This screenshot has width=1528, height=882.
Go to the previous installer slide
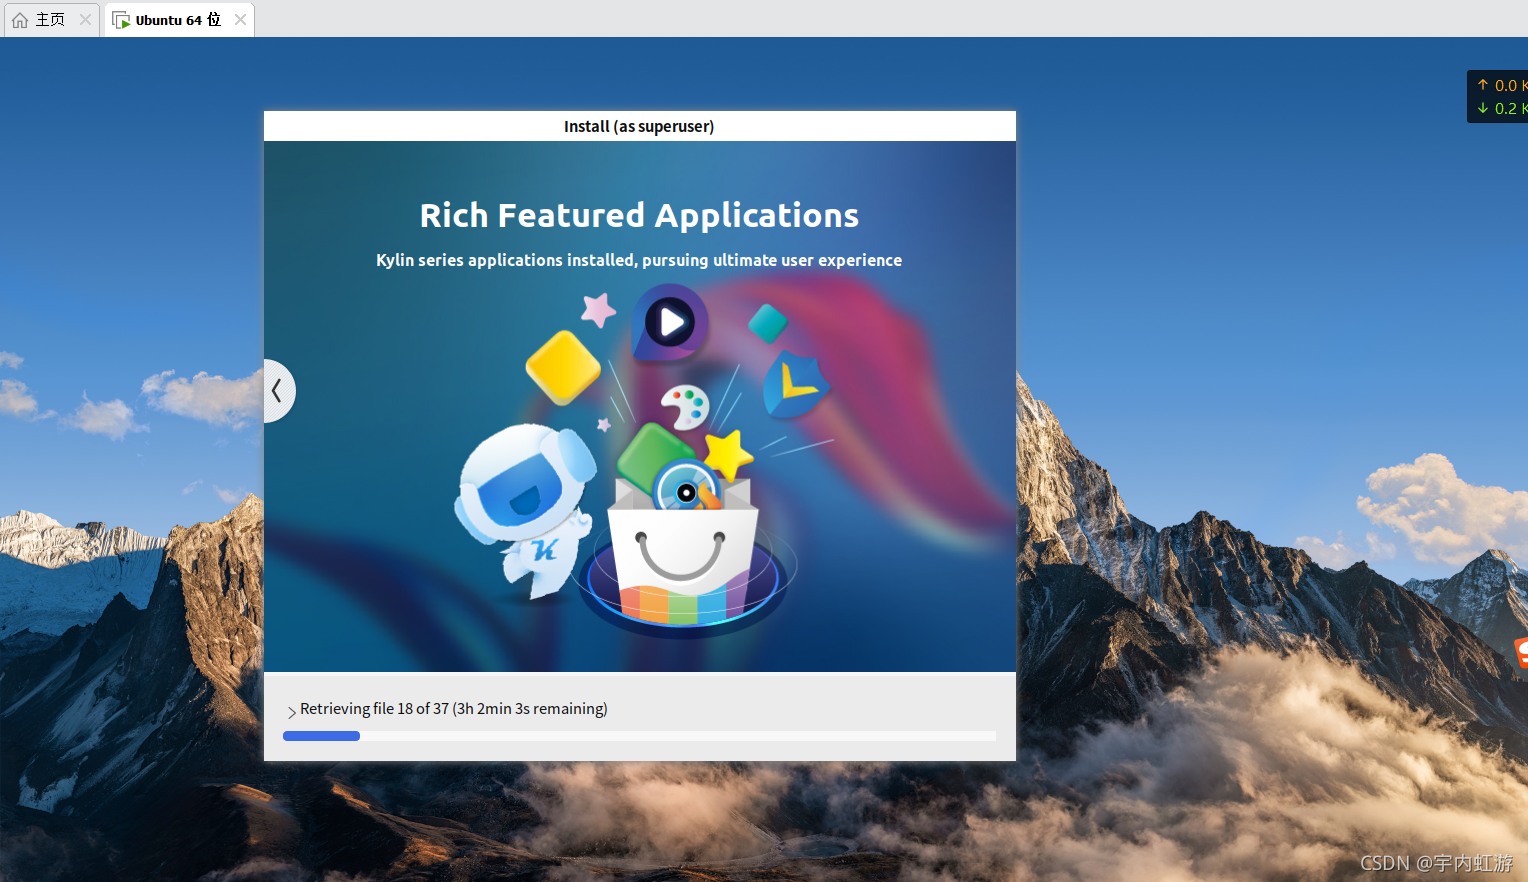pyautogui.click(x=278, y=391)
